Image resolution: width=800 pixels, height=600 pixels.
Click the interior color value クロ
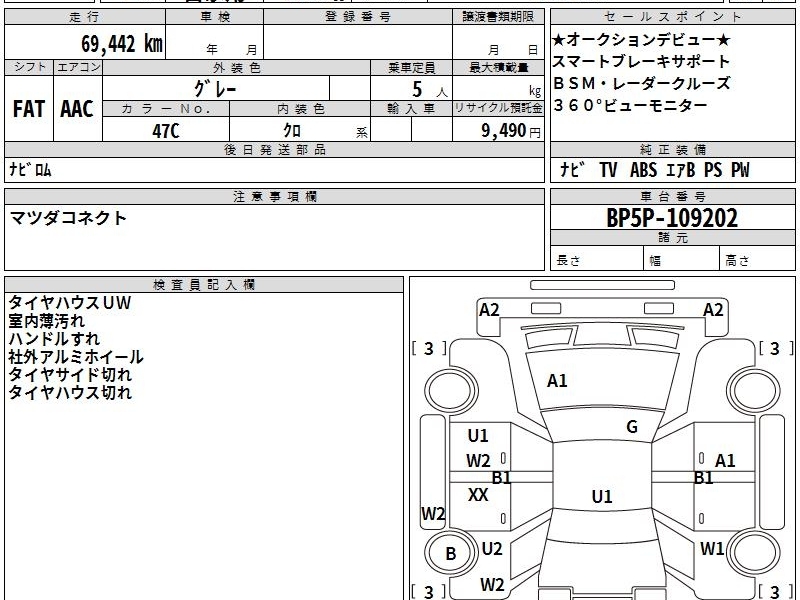292,130
